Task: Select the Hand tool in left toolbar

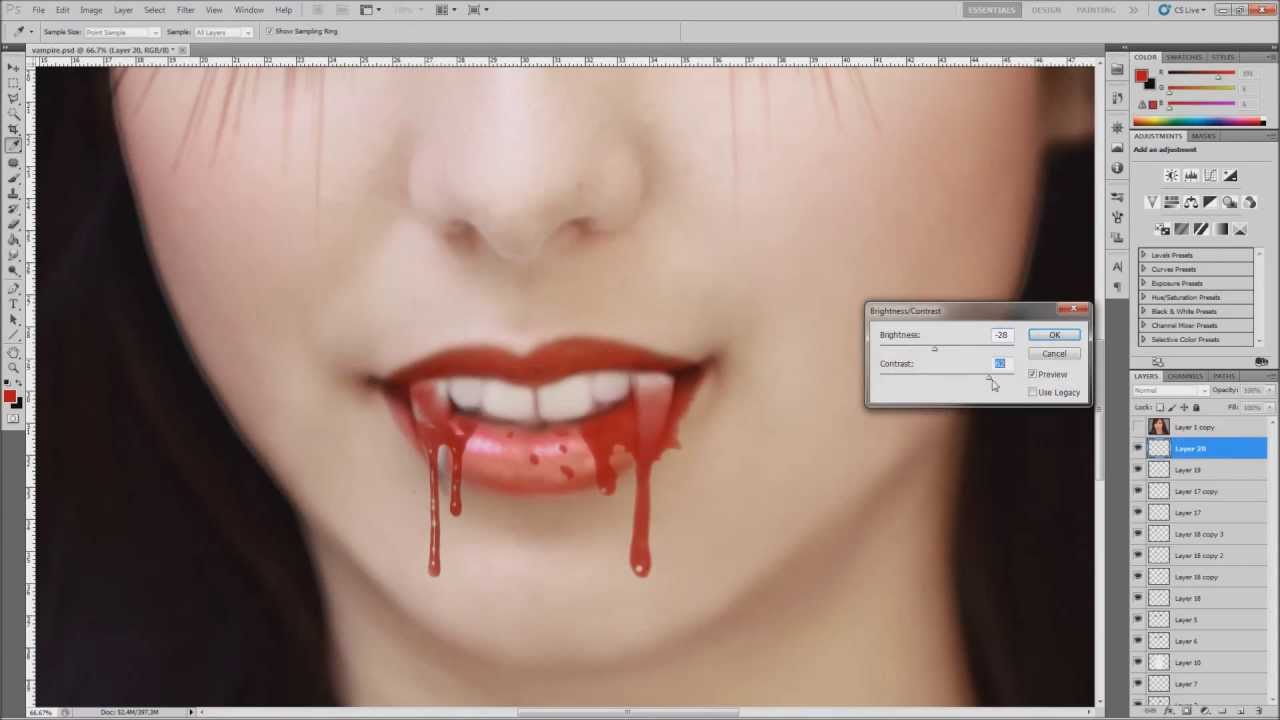Action: tap(13, 353)
